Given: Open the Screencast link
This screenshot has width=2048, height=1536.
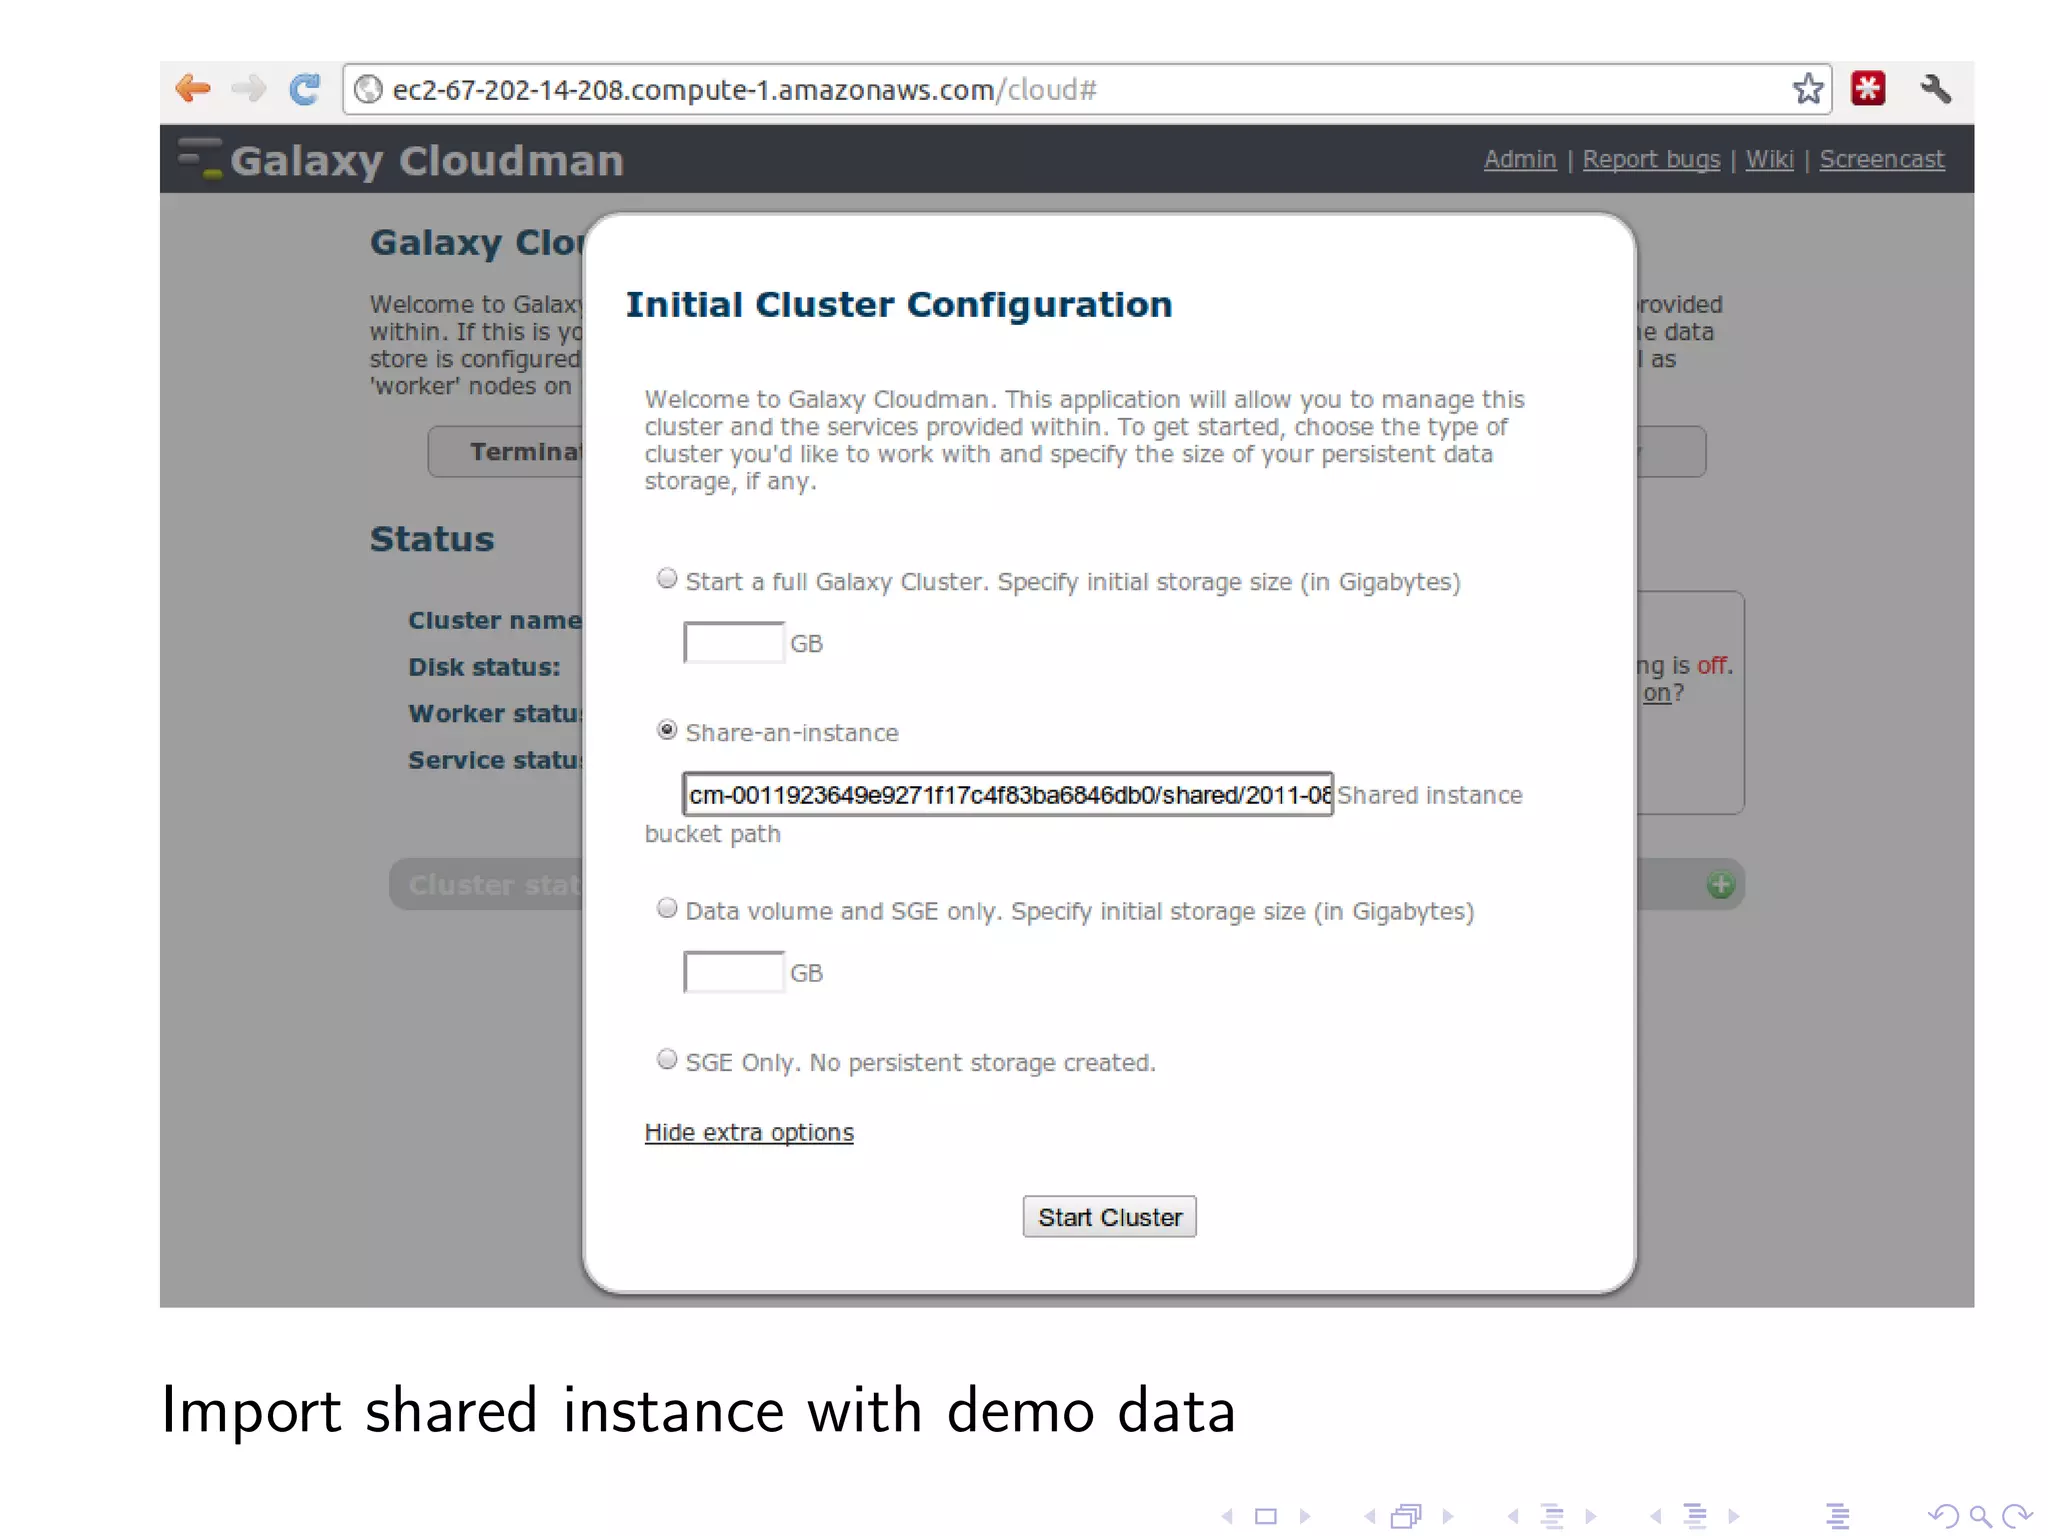Looking at the screenshot, I should pos(1882,159).
